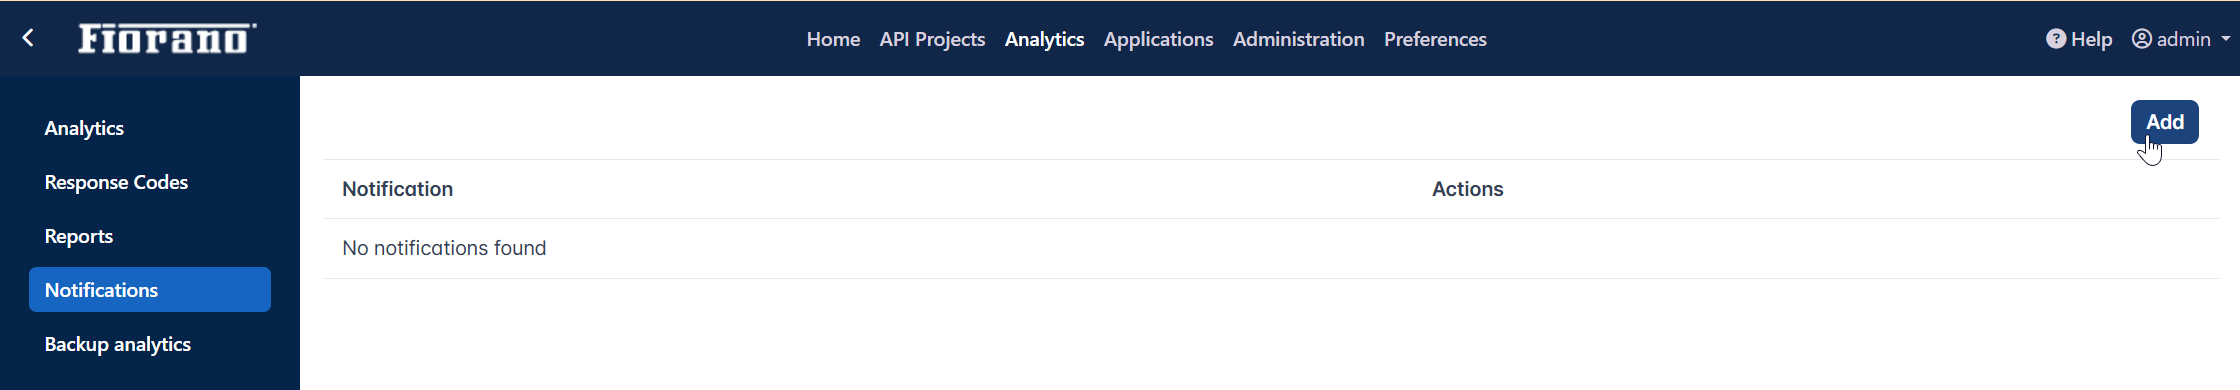Click the back arrow chevron icon
This screenshot has width=2240, height=390.
[x=28, y=38]
